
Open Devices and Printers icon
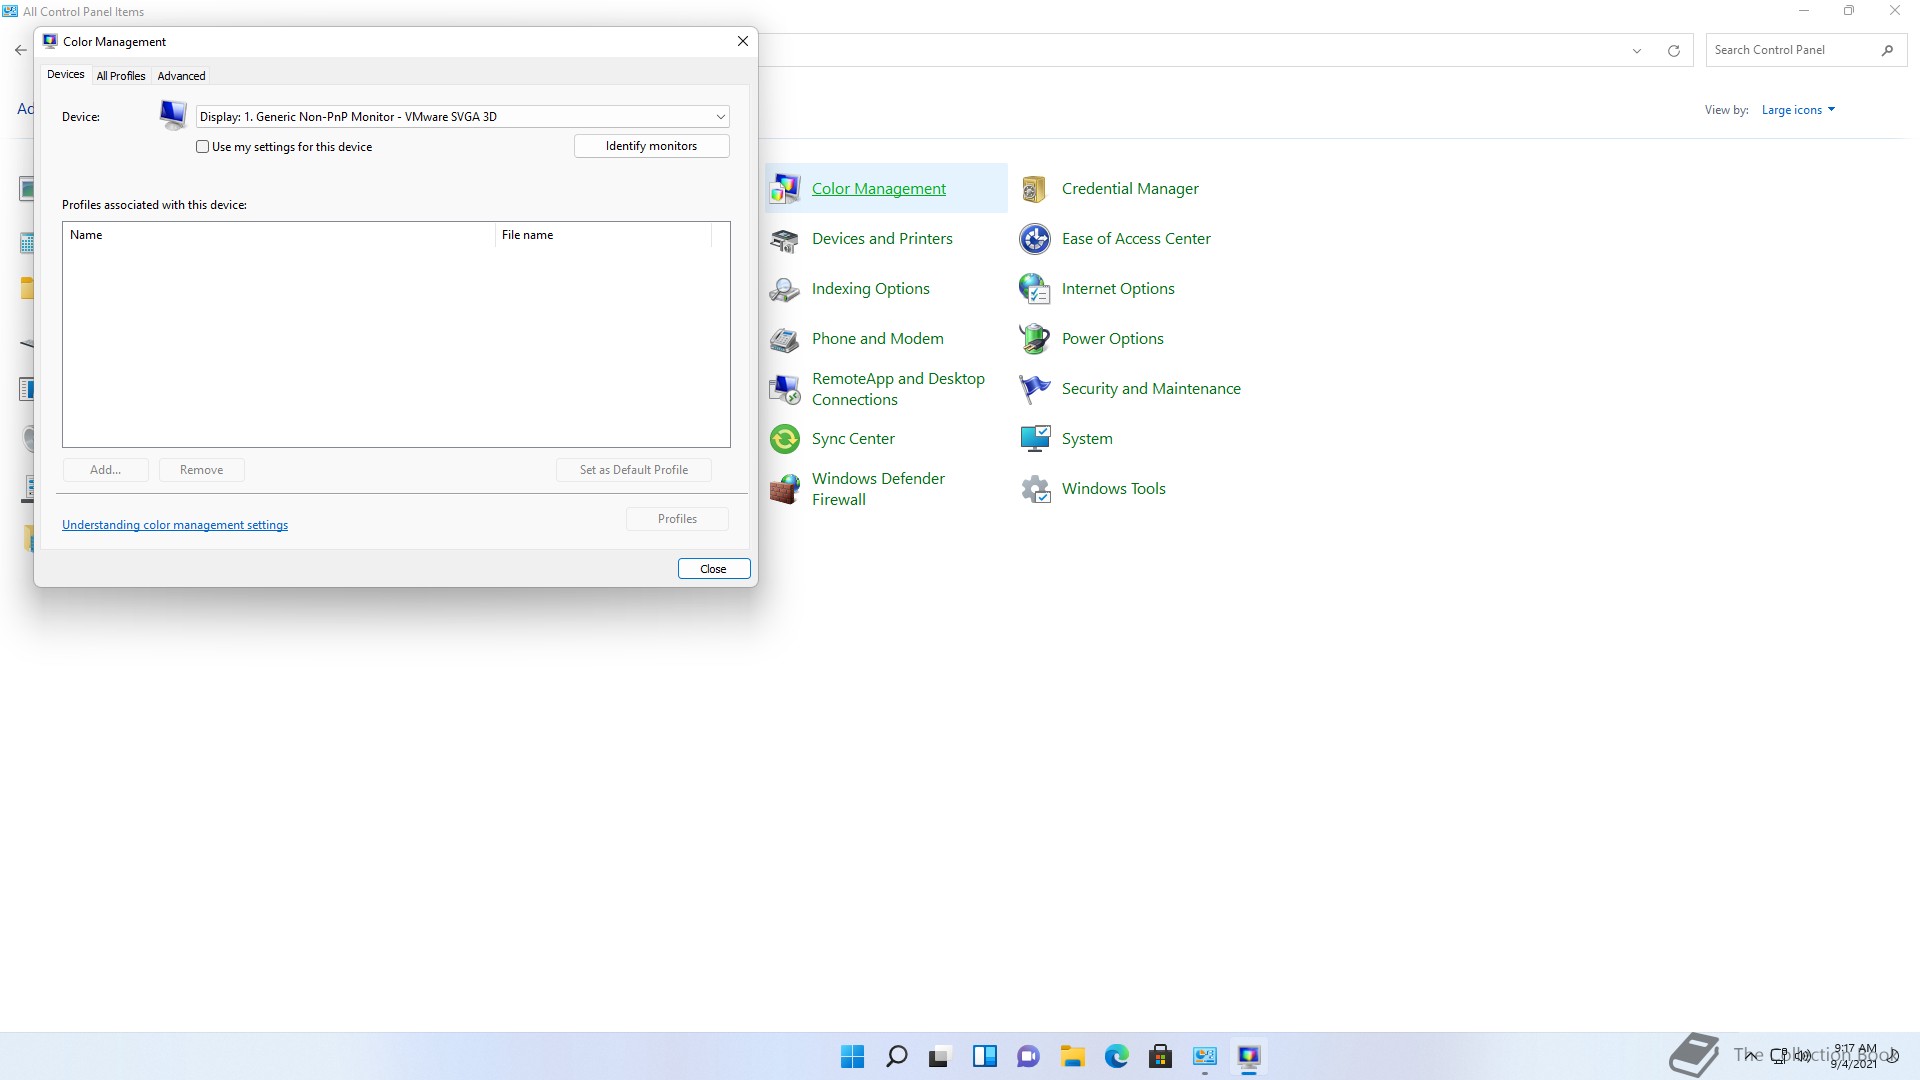pos(785,239)
